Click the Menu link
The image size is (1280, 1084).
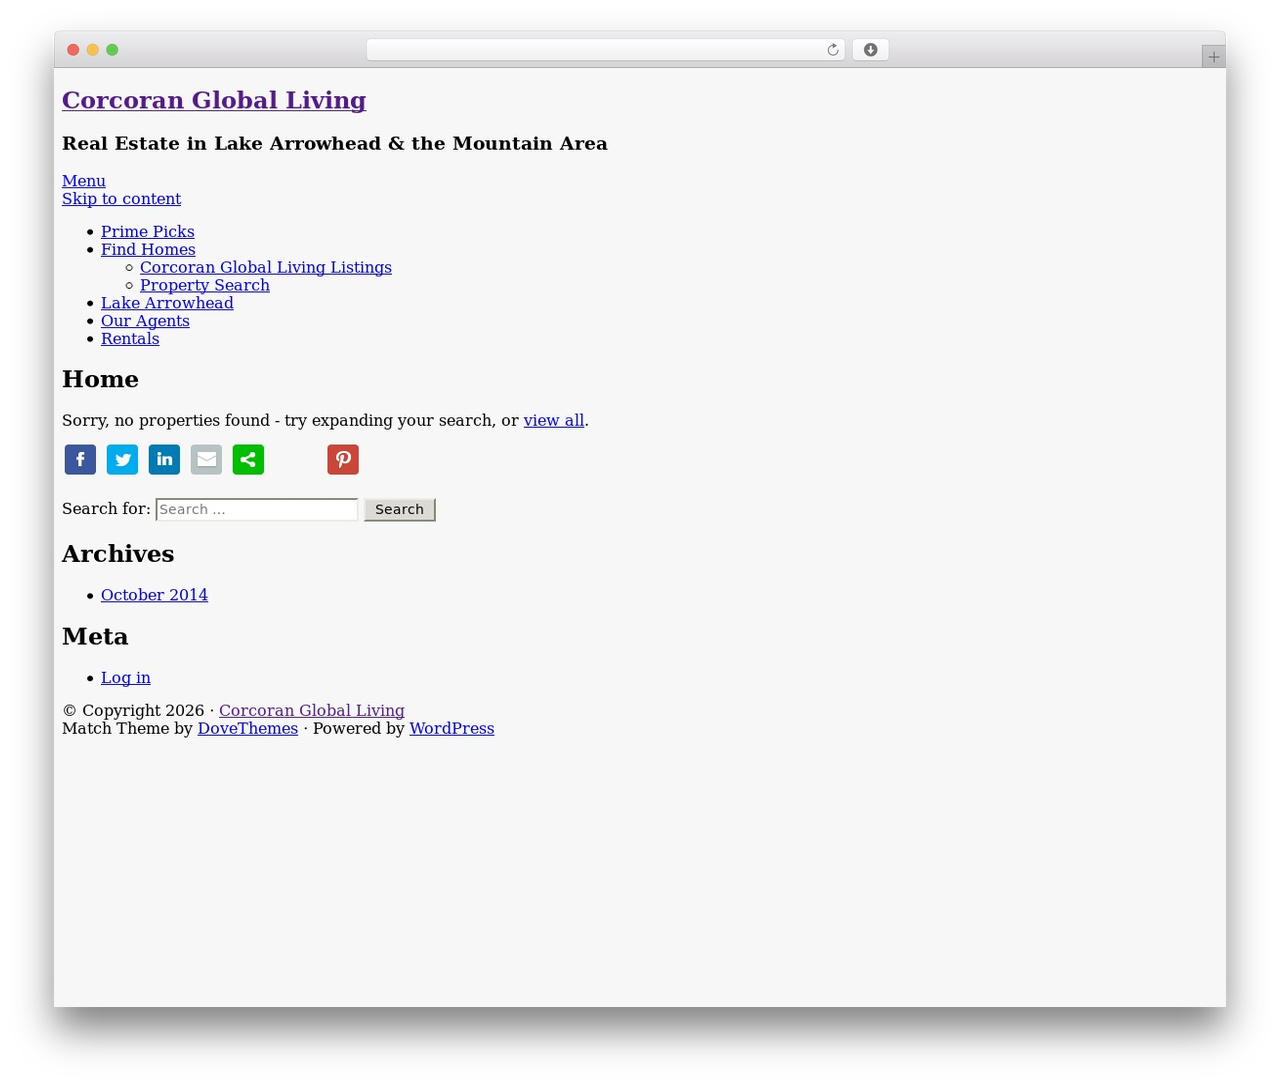[84, 181]
